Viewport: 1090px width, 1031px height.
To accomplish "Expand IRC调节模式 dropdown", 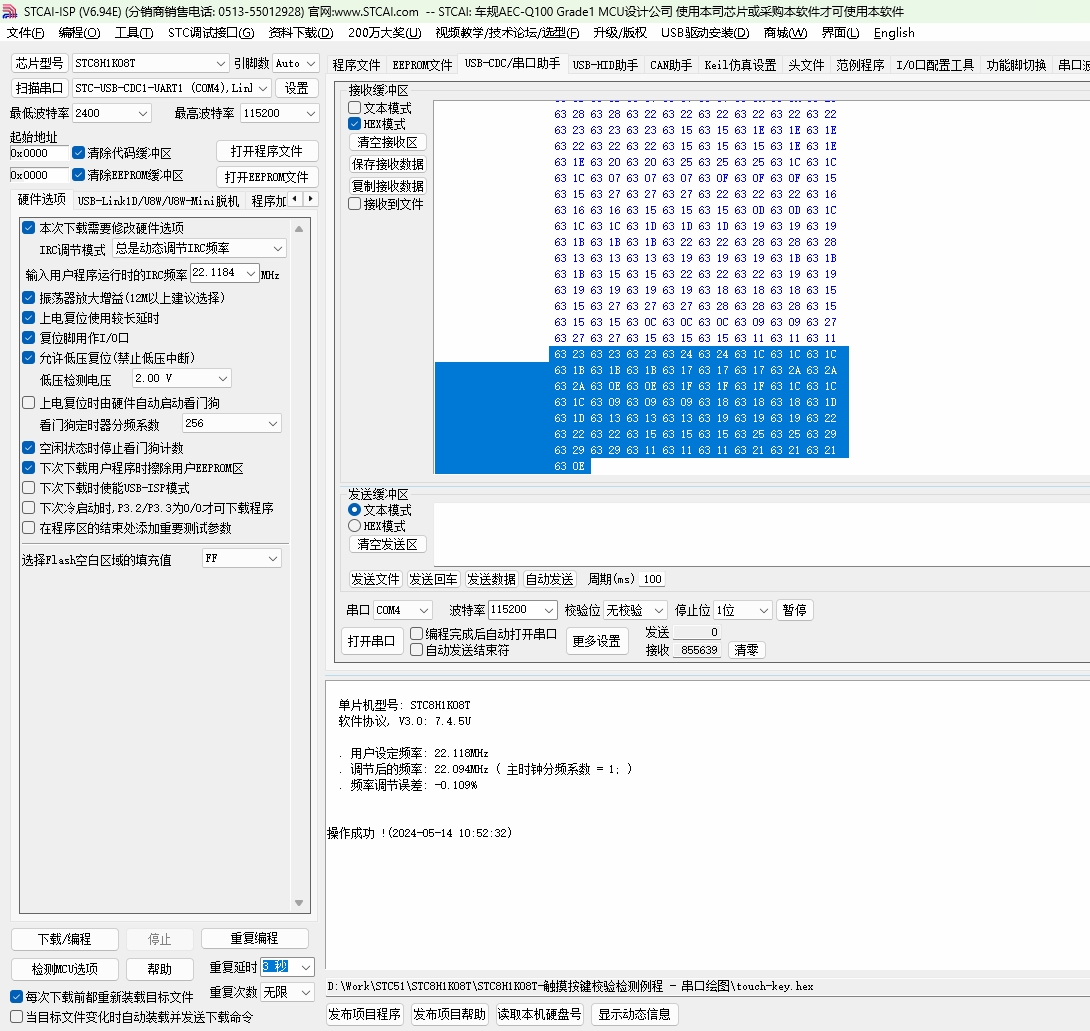I will tap(199, 248).
